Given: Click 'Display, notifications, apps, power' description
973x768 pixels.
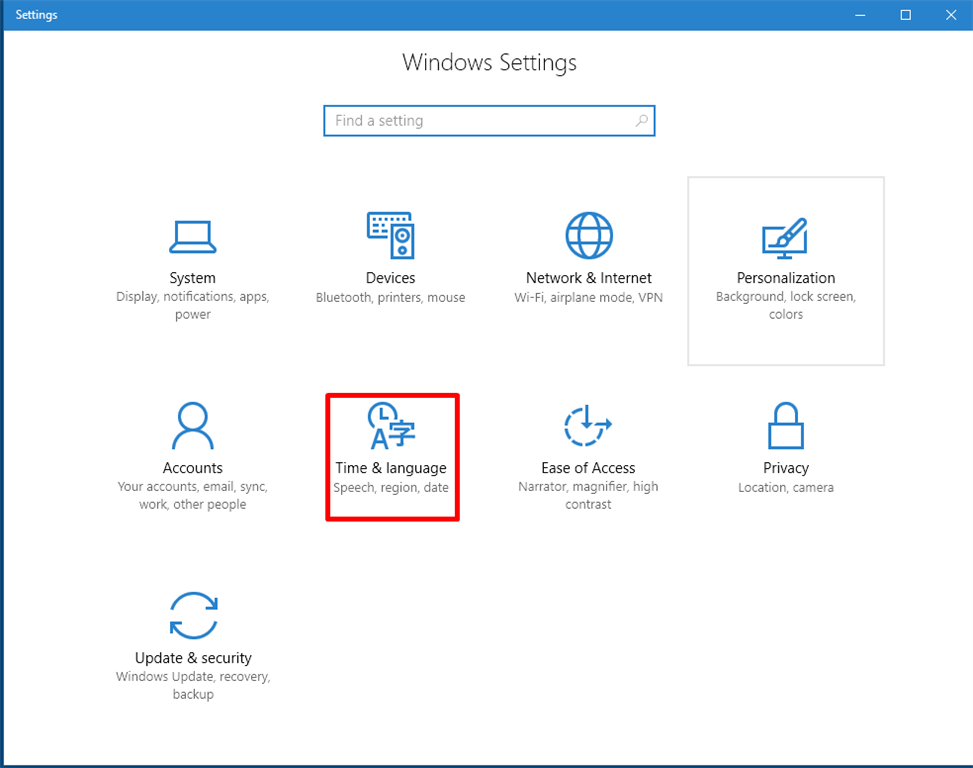Looking at the screenshot, I should point(192,305).
